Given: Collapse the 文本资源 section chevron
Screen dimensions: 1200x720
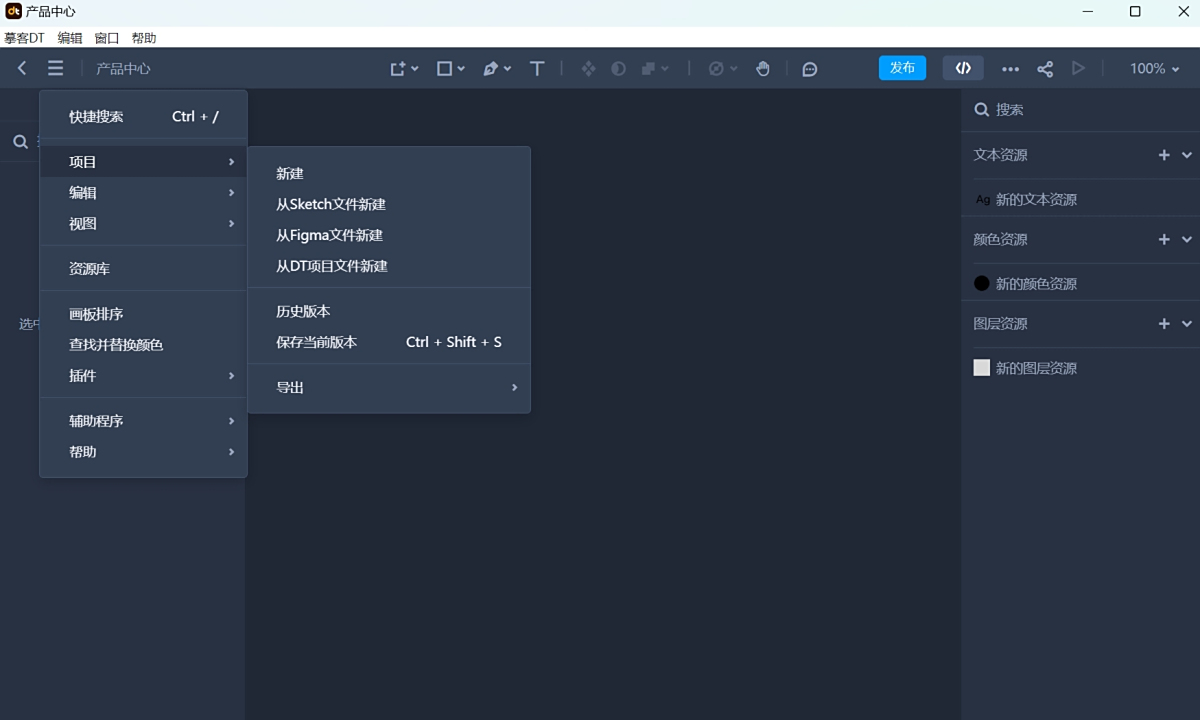Looking at the screenshot, I should [x=1187, y=155].
